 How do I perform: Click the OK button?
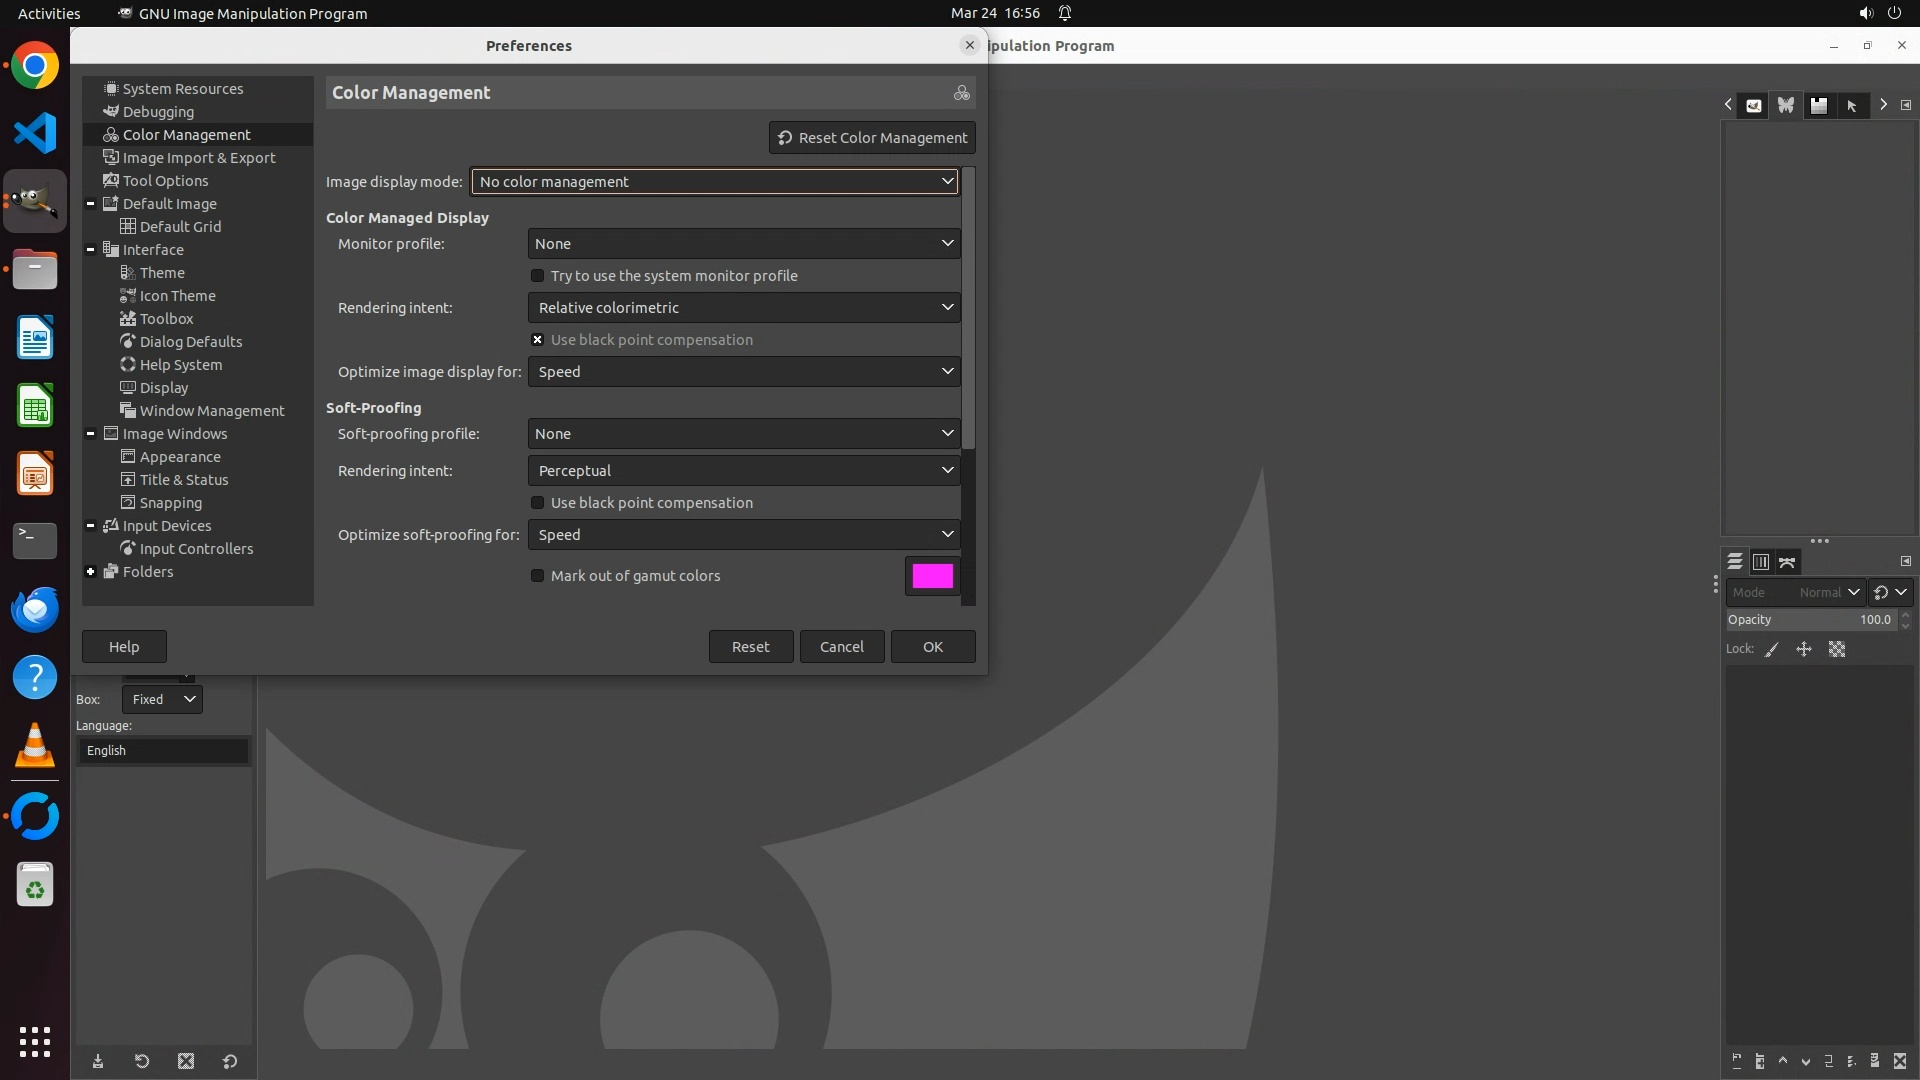tap(932, 647)
